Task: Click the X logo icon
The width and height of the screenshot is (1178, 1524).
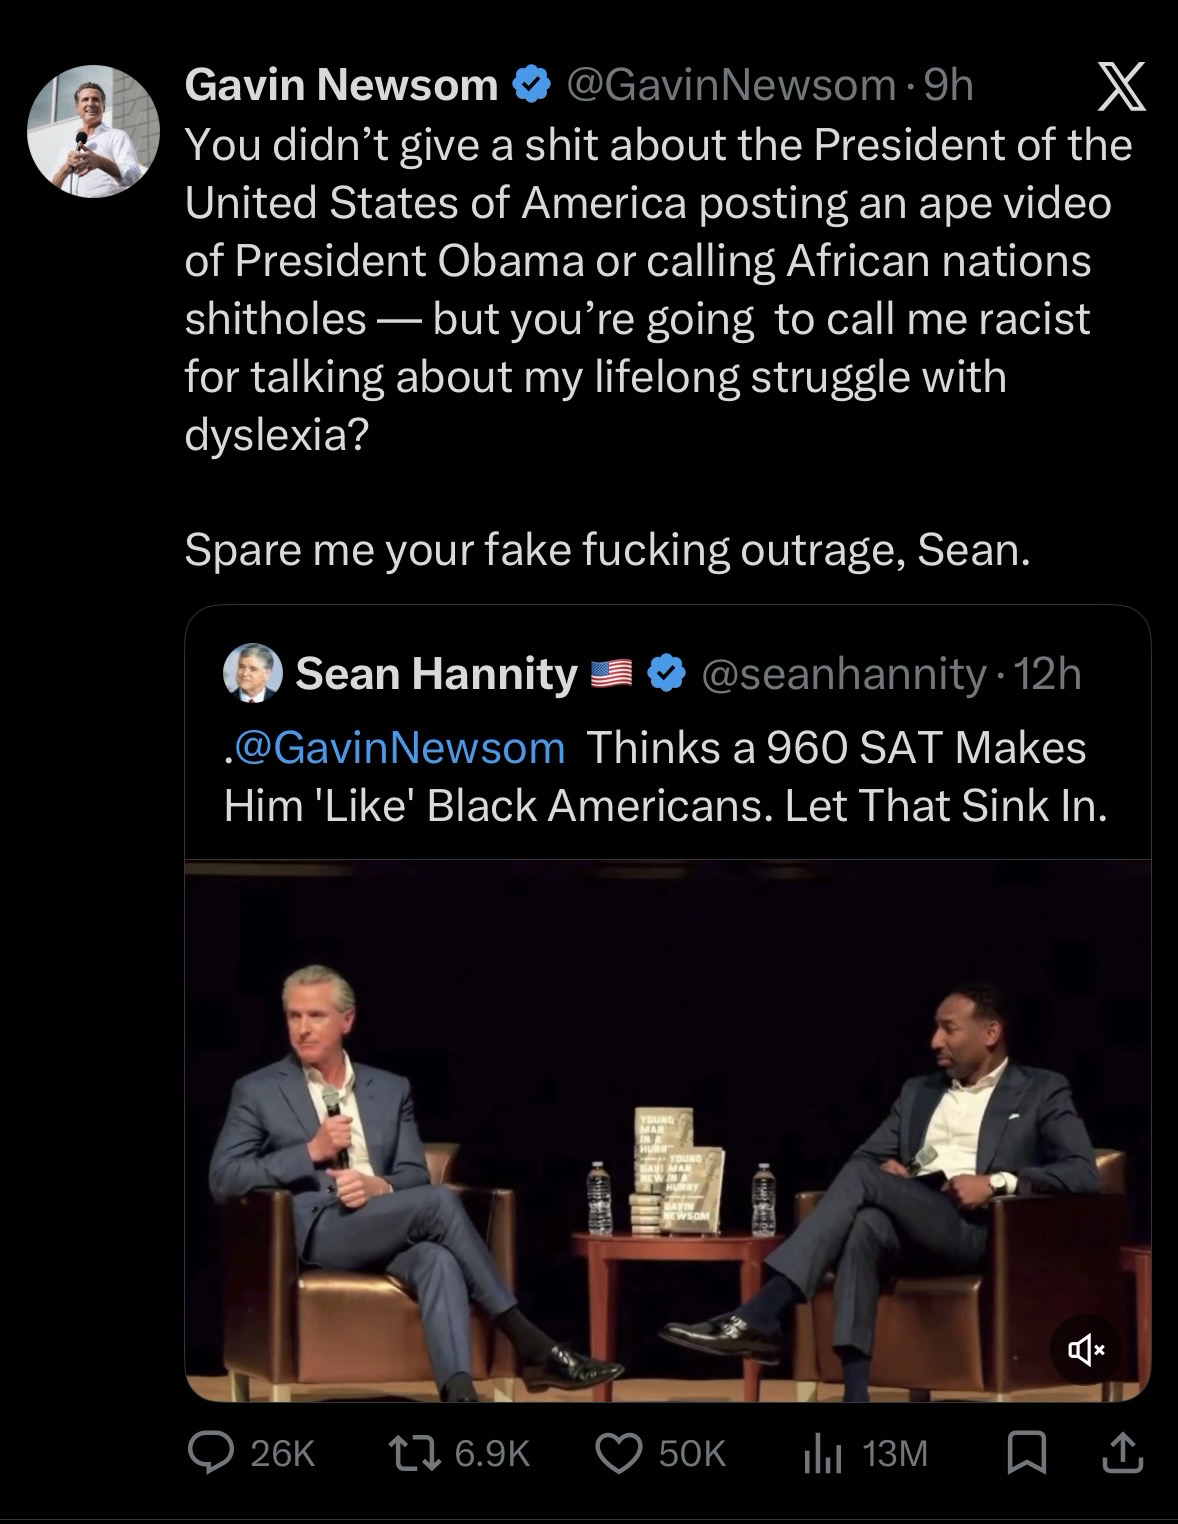Action: (x=1120, y=87)
